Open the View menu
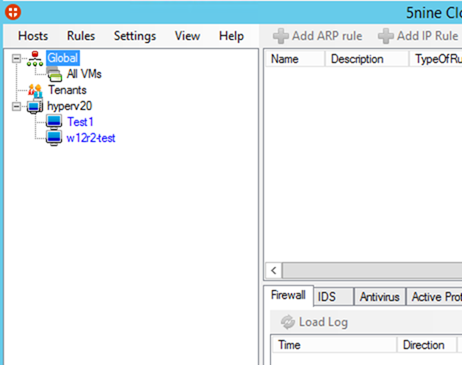This screenshot has width=462, height=365. pos(187,36)
